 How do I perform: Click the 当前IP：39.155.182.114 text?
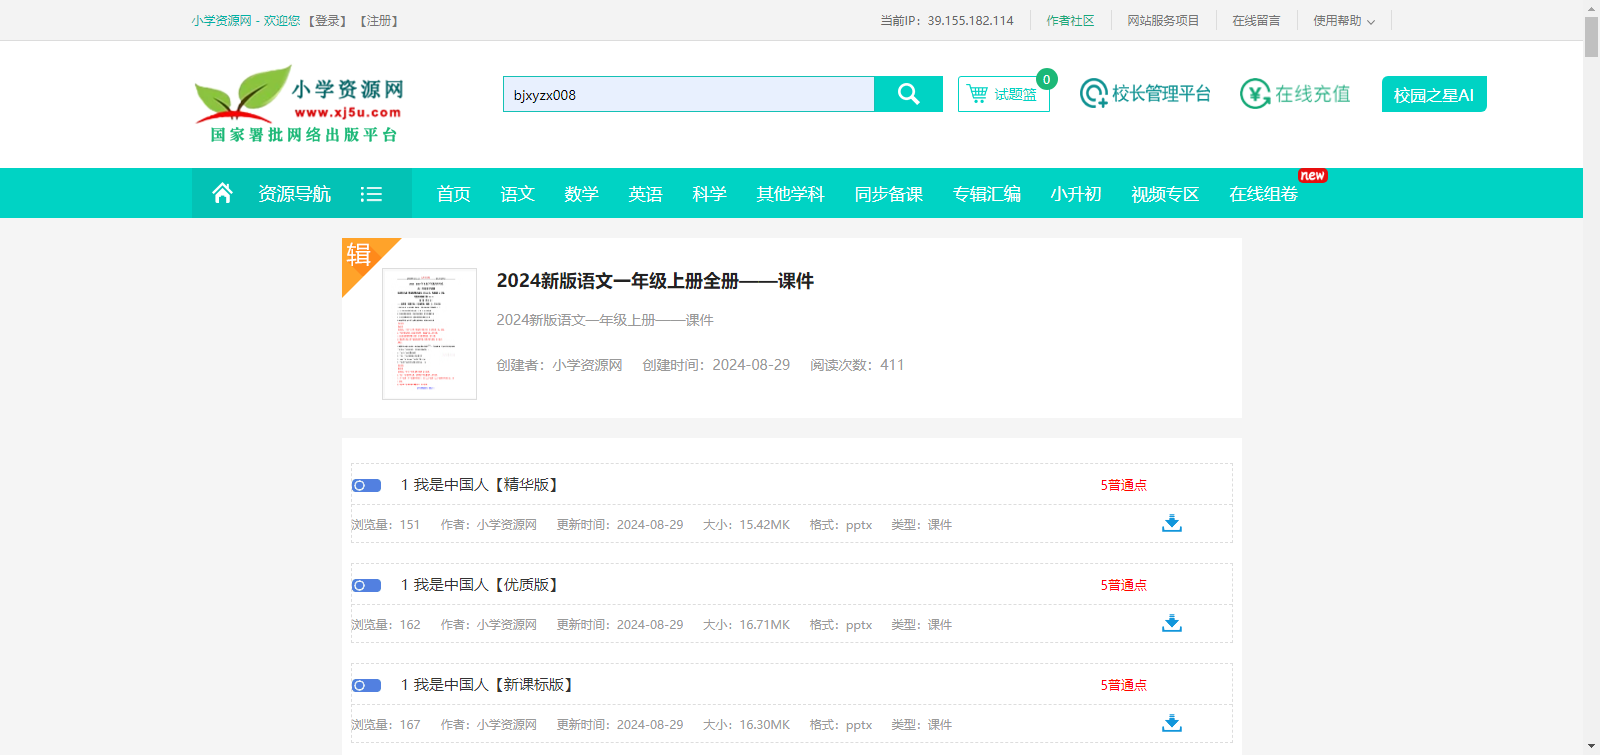(947, 21)
